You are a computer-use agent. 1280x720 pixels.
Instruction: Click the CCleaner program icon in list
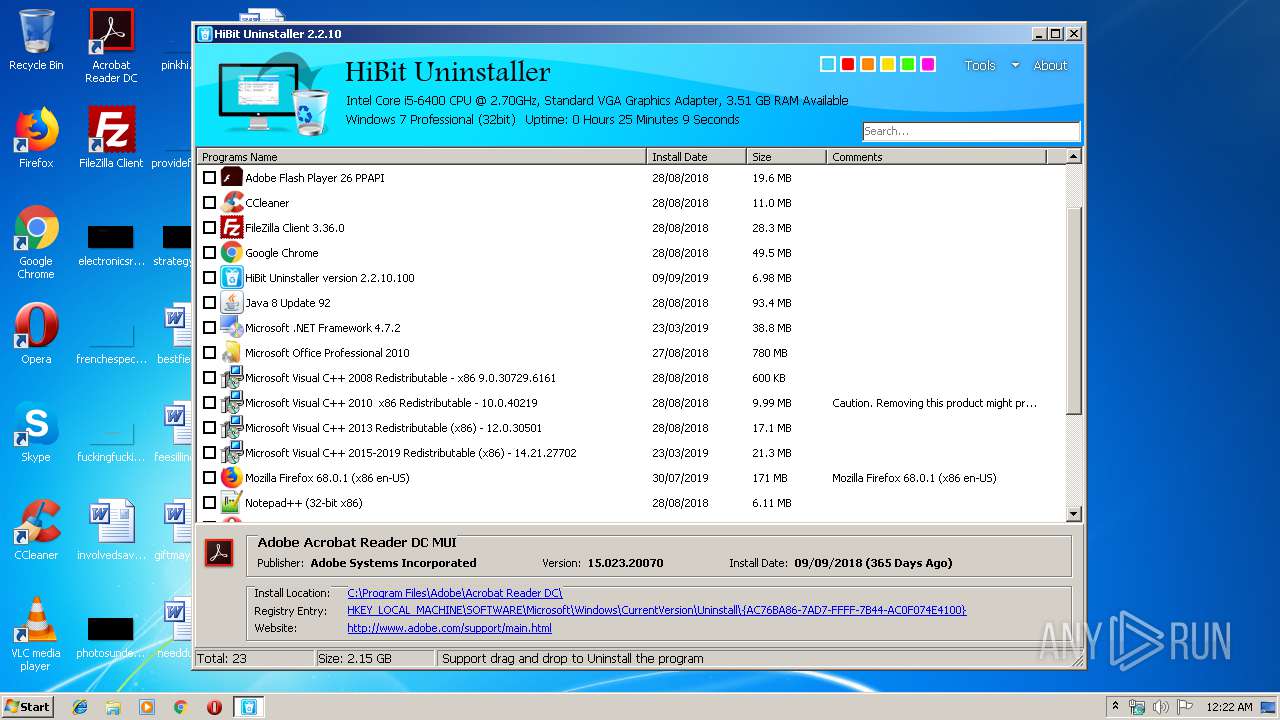click(232, 203)
